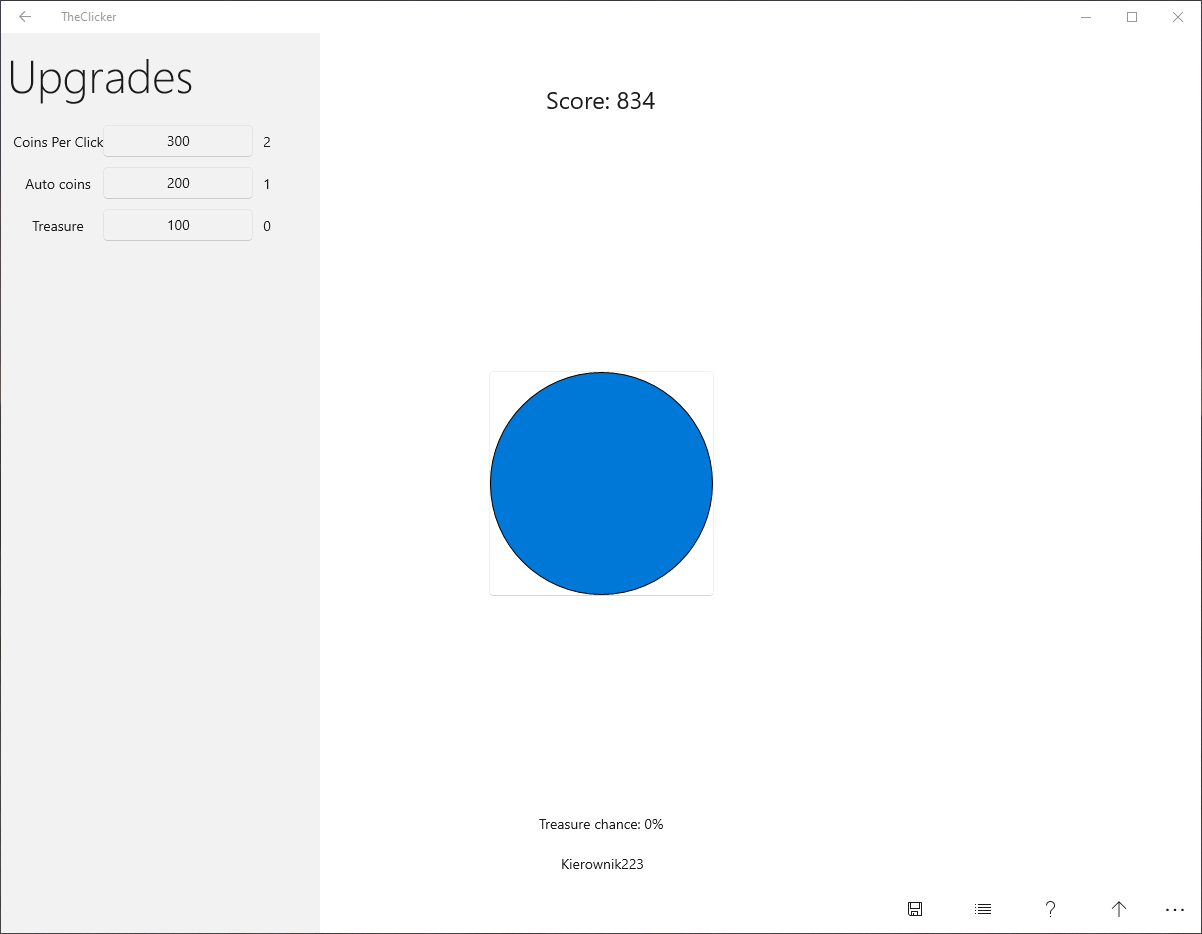Expand the three-dots more options menu
Viewport: 1202px width, 934px height.
coord(1175,910)
